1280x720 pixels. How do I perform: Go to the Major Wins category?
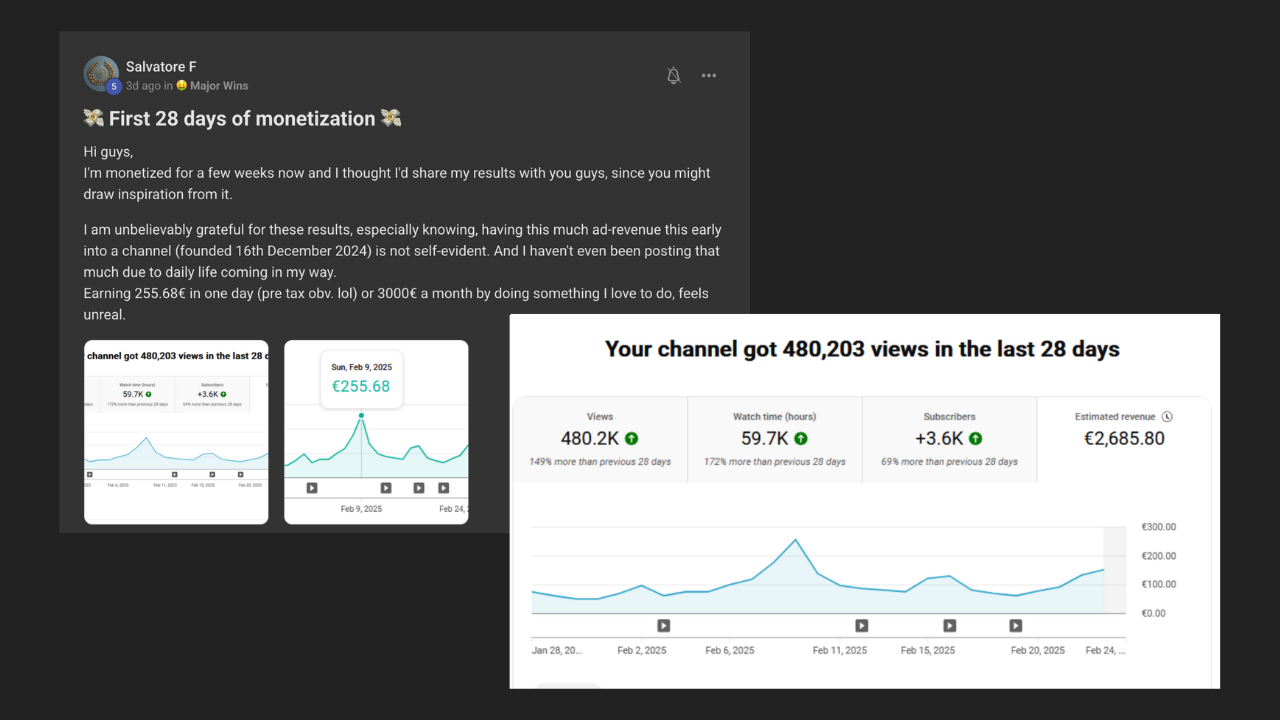tap(219, 86)
